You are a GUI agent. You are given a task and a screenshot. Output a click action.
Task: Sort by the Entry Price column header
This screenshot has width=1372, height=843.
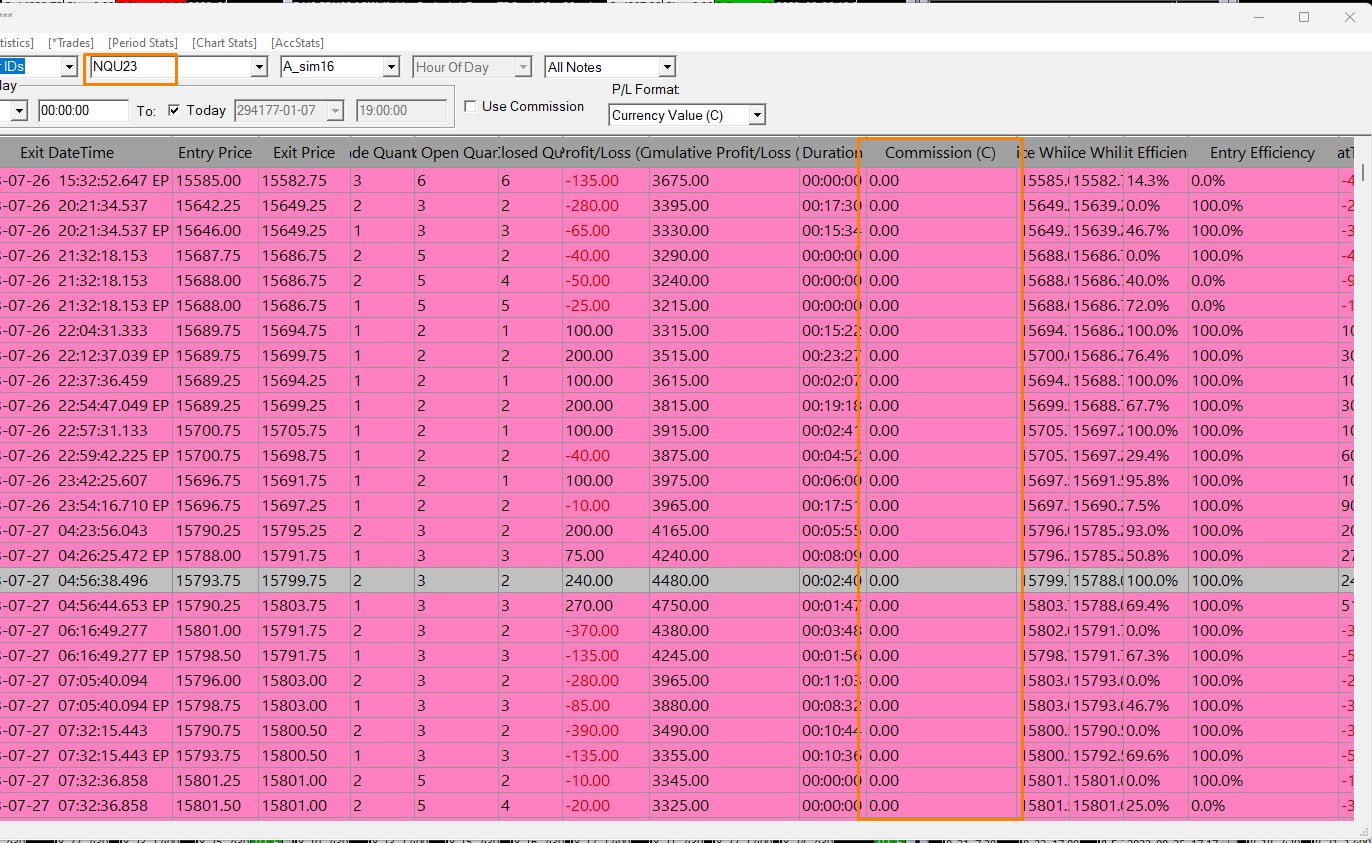click(x=215, y=153)
